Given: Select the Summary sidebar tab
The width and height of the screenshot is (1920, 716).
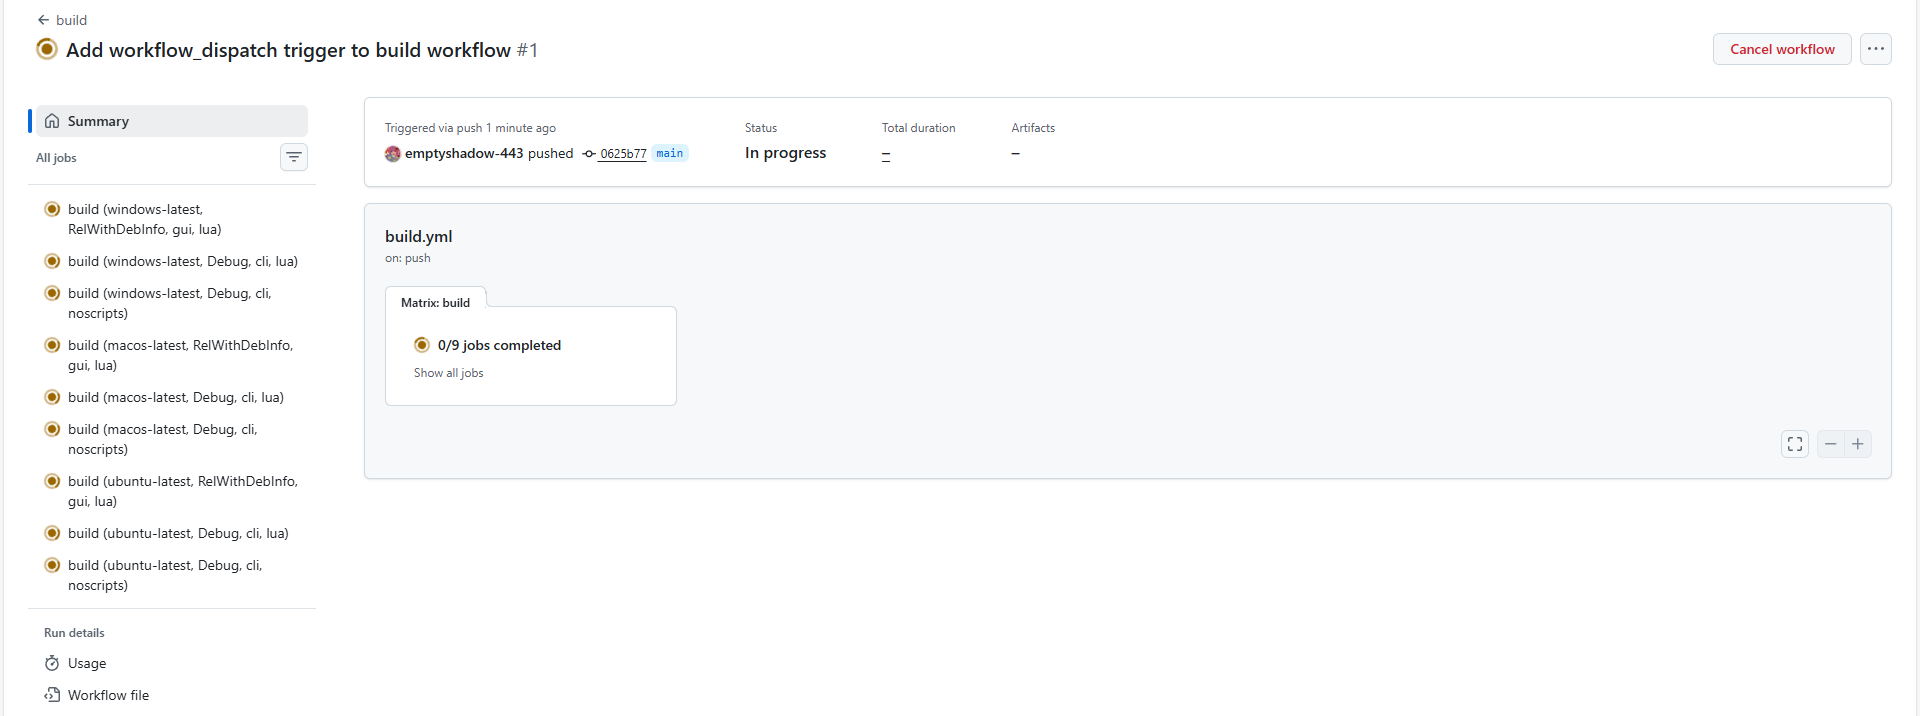Looking at the screenshot, I should 98,121.
